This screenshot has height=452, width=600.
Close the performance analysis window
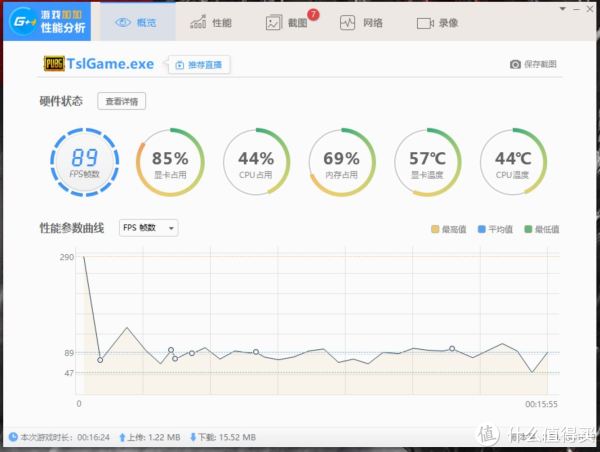click(590, 9)
